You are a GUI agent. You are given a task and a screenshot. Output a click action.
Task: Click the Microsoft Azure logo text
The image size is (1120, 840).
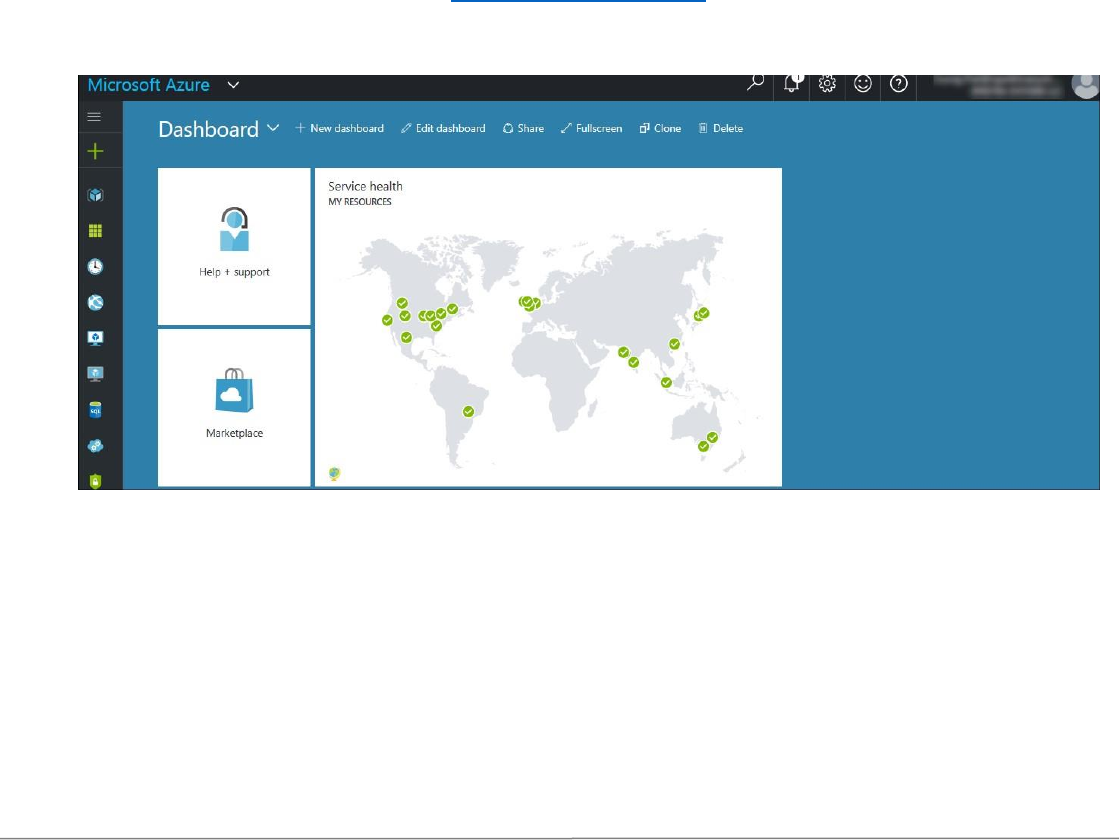point(149,85)
